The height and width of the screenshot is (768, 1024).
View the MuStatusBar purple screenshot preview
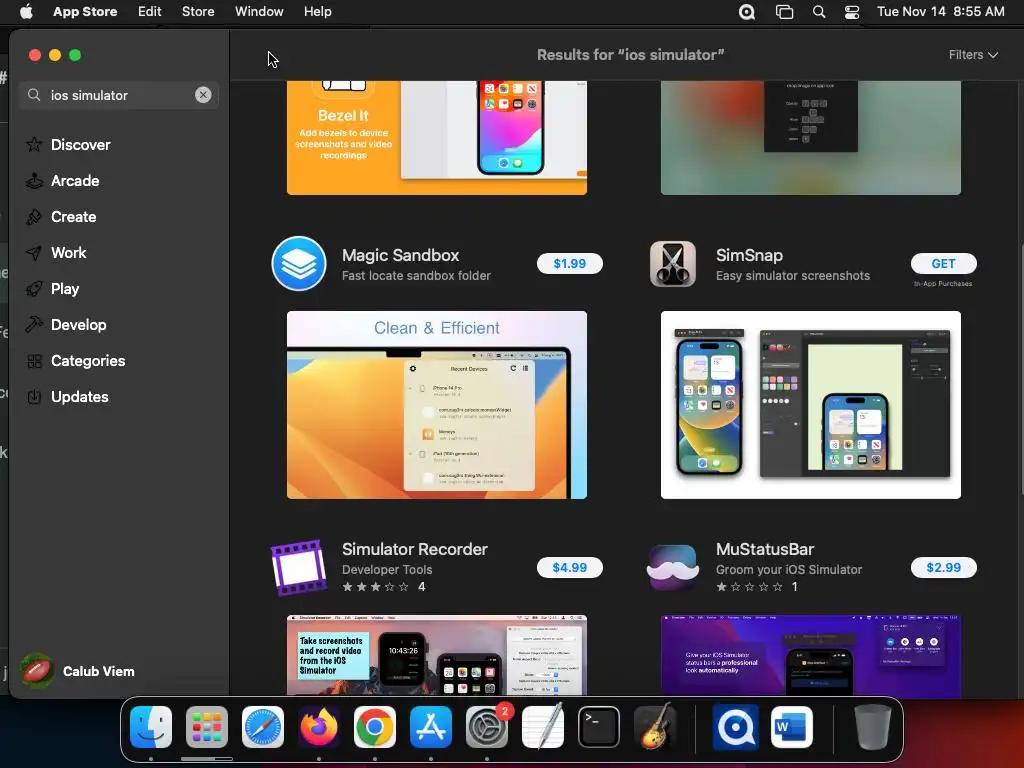pos(810,655)
